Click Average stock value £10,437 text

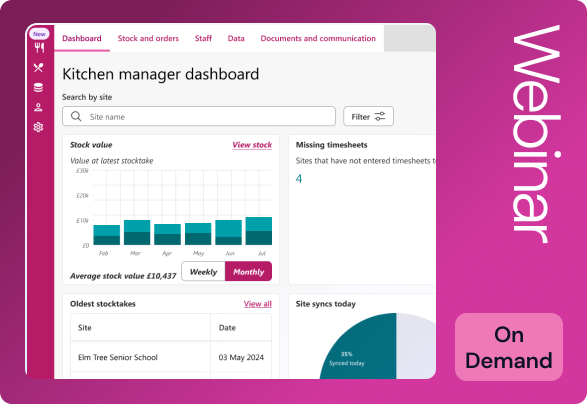pyautogui.click(x=123, y=276)
